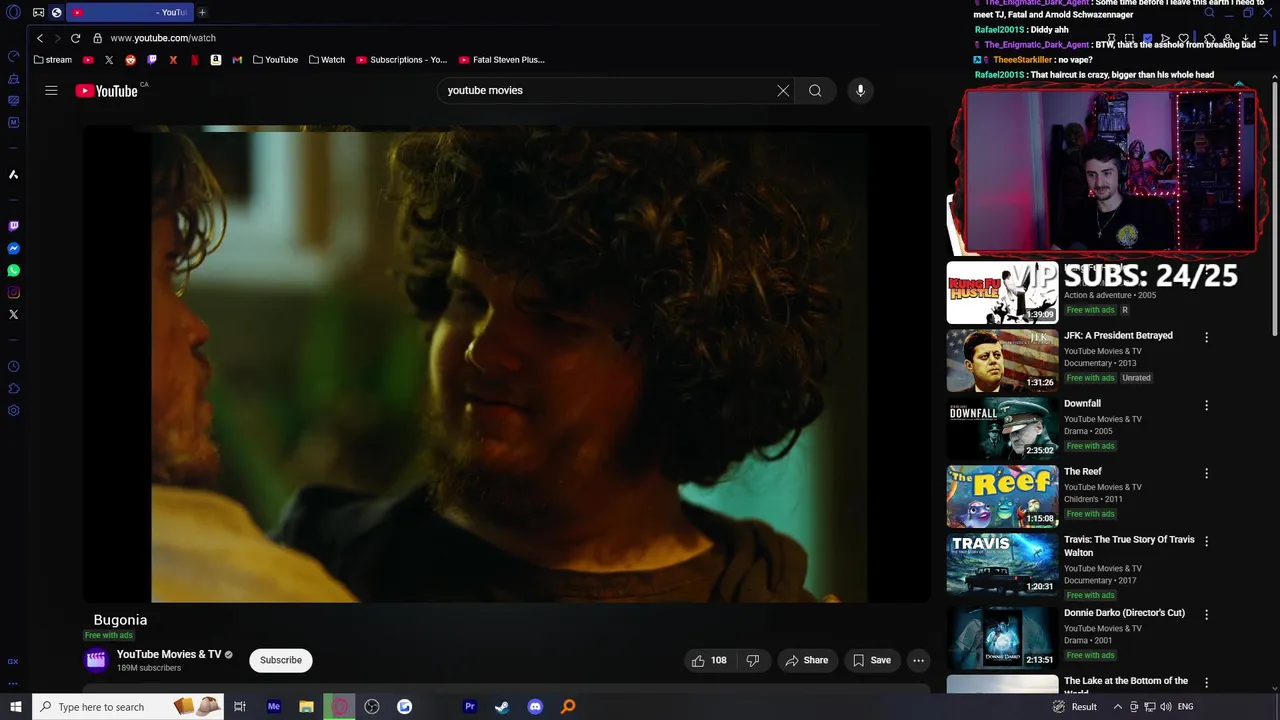The image size is (1280, 720).
Task: Open the "stream" bookmarks folder
Action: pyautogui.click(x=53, y=60)
